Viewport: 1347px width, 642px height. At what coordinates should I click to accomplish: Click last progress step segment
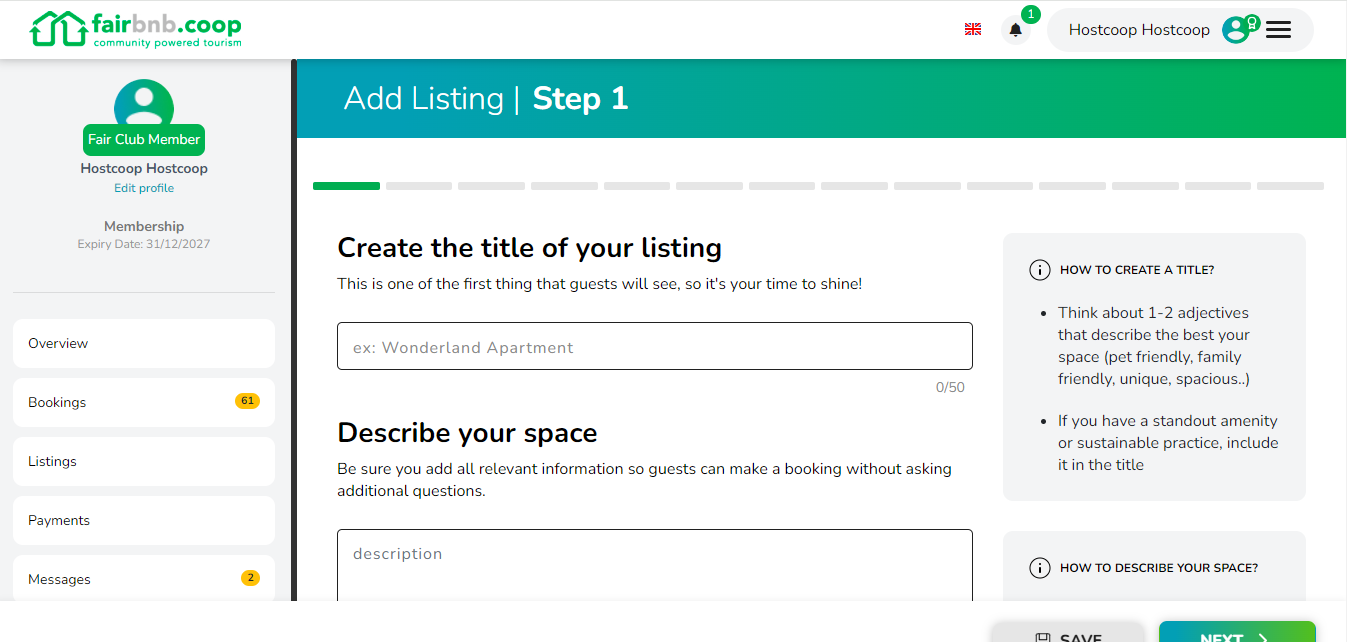[1290, 186]
